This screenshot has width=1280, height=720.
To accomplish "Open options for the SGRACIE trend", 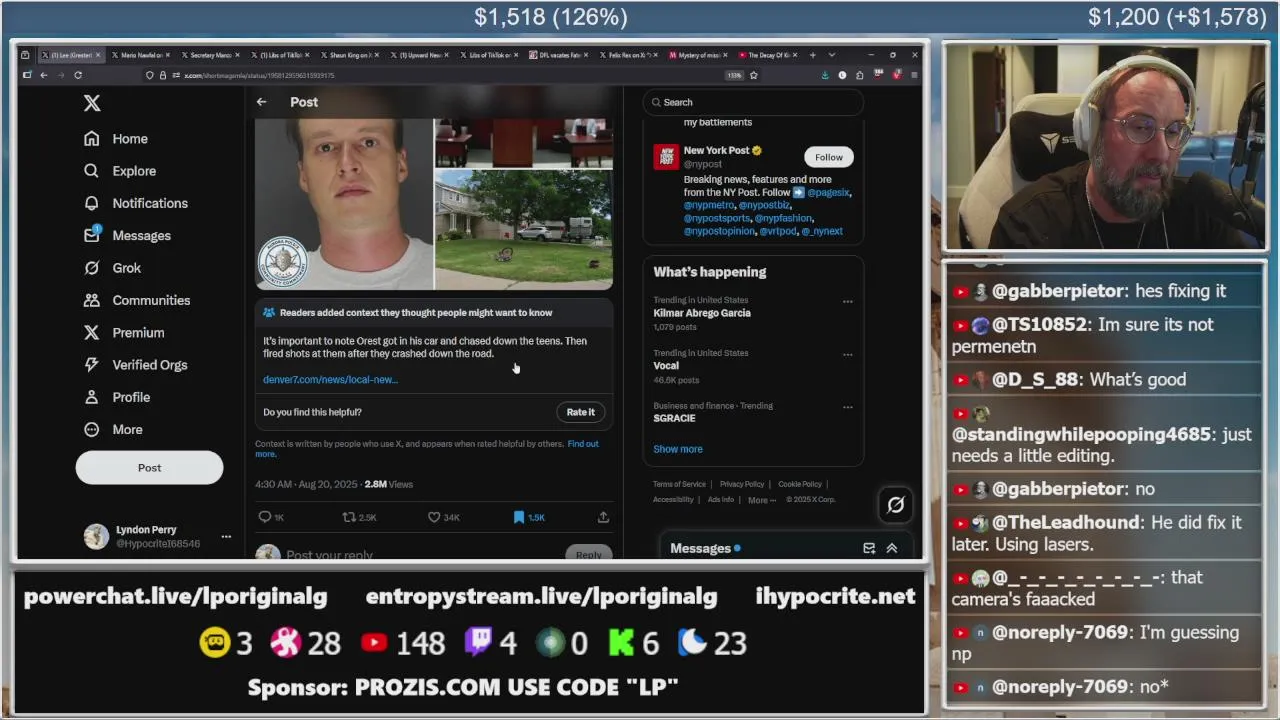I will [847, 407].
